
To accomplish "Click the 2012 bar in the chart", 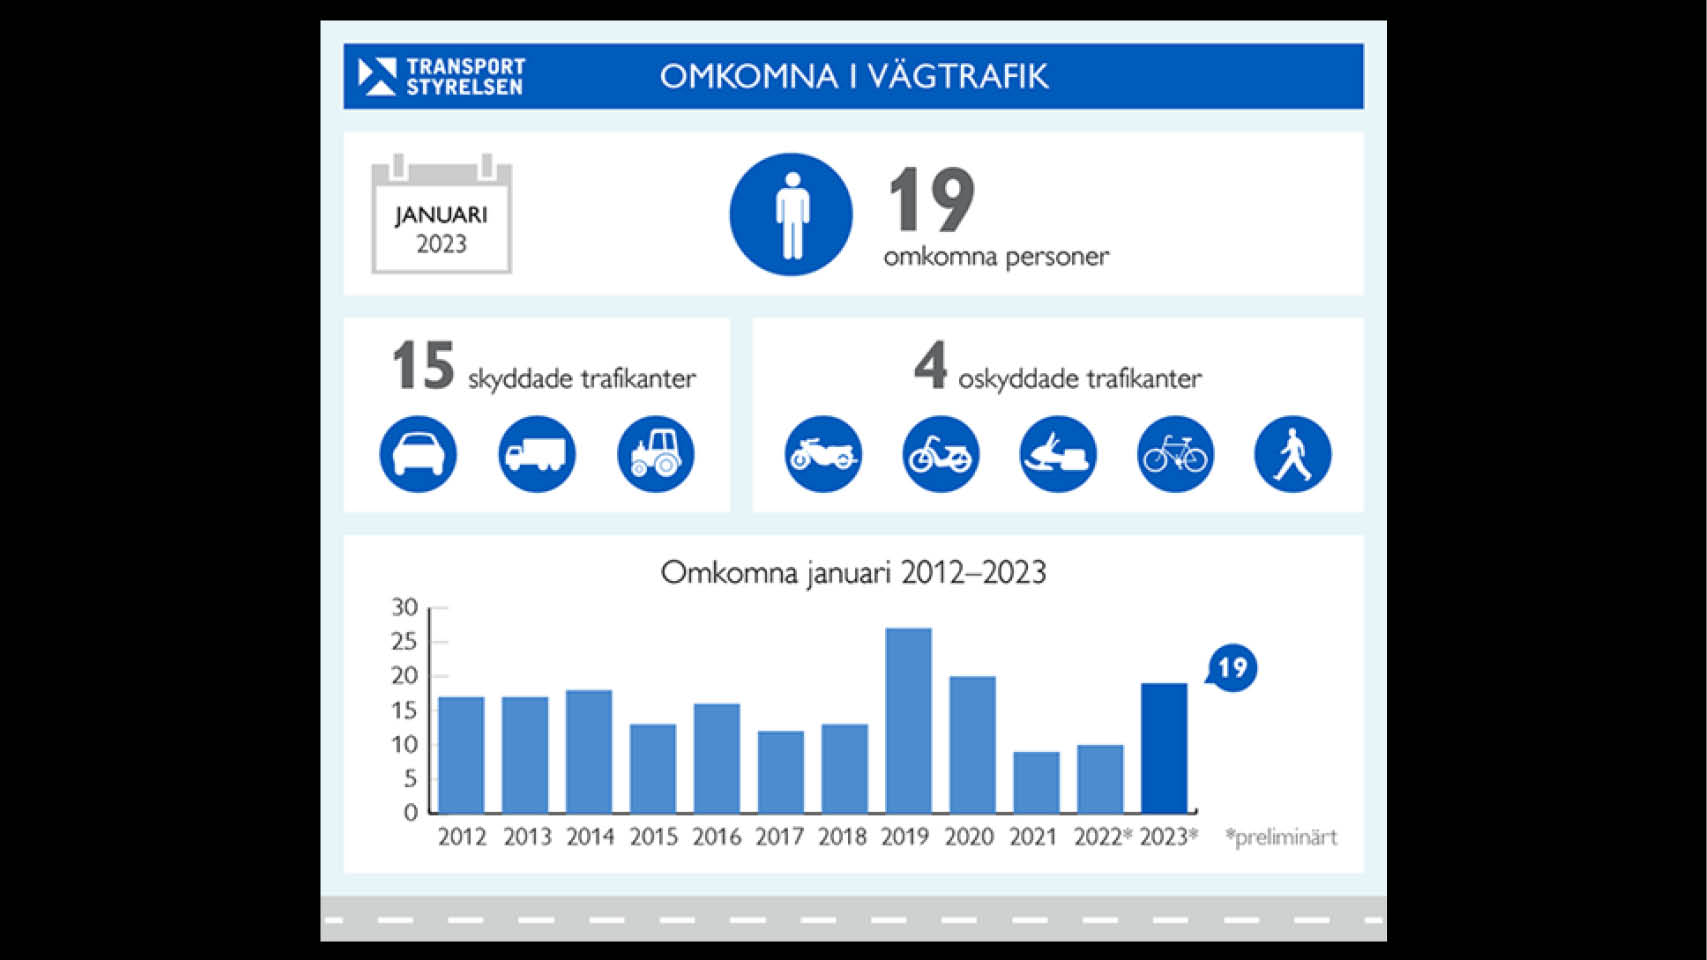I will click(461, 755).
